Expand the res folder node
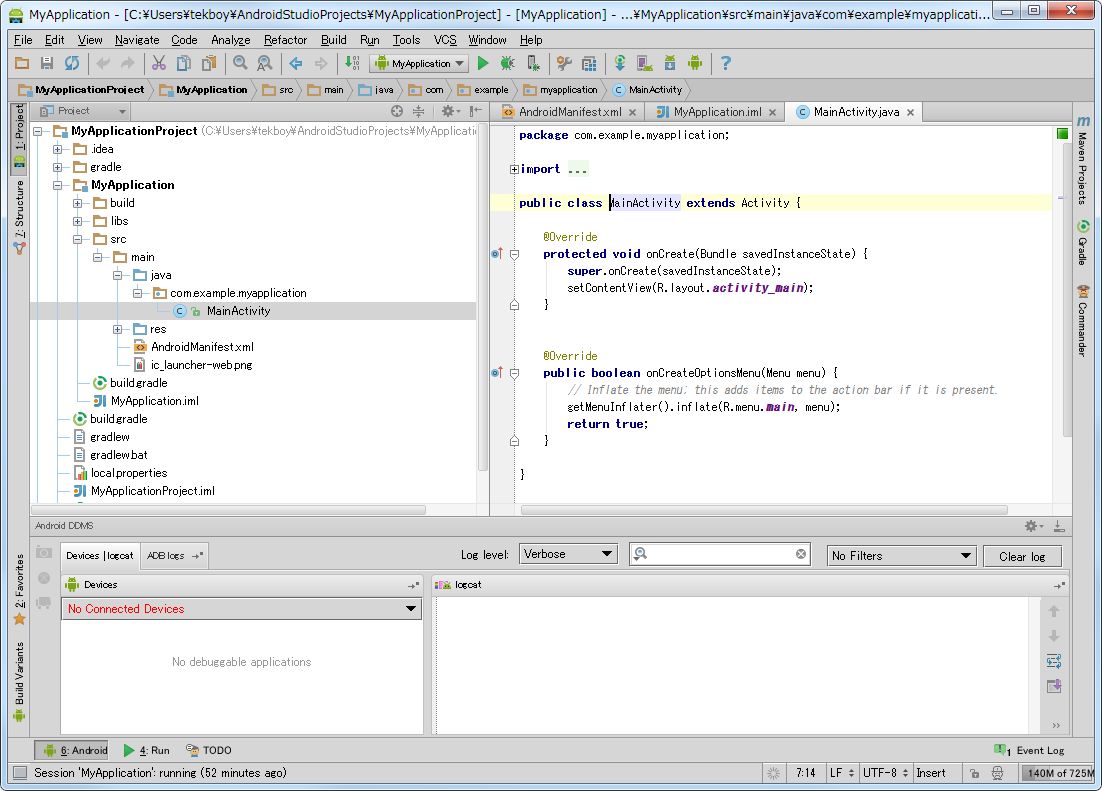 [x=117, y=329]
